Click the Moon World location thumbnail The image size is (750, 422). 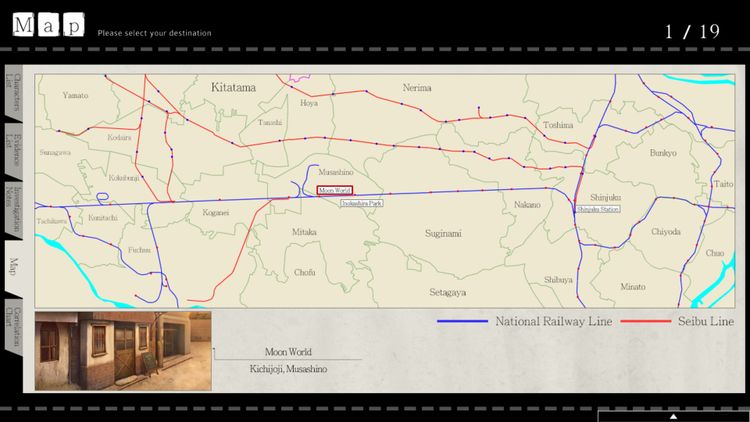[120, 350]
